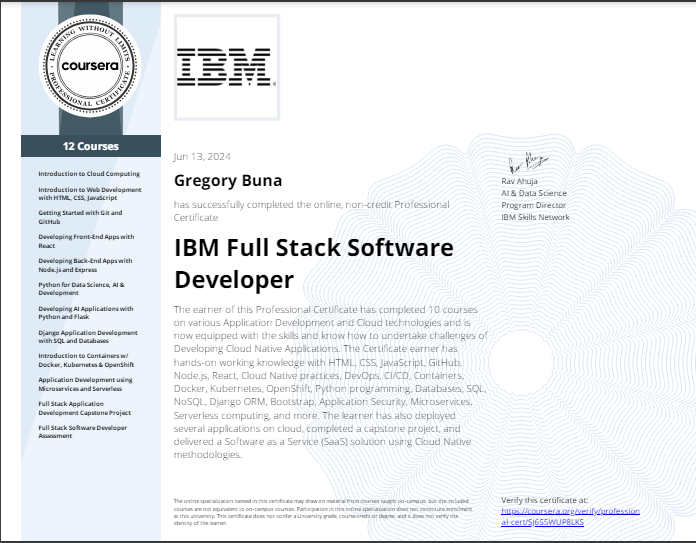
Task: Click the Coursera professional certificate seal
Action: tap(91, 70)
